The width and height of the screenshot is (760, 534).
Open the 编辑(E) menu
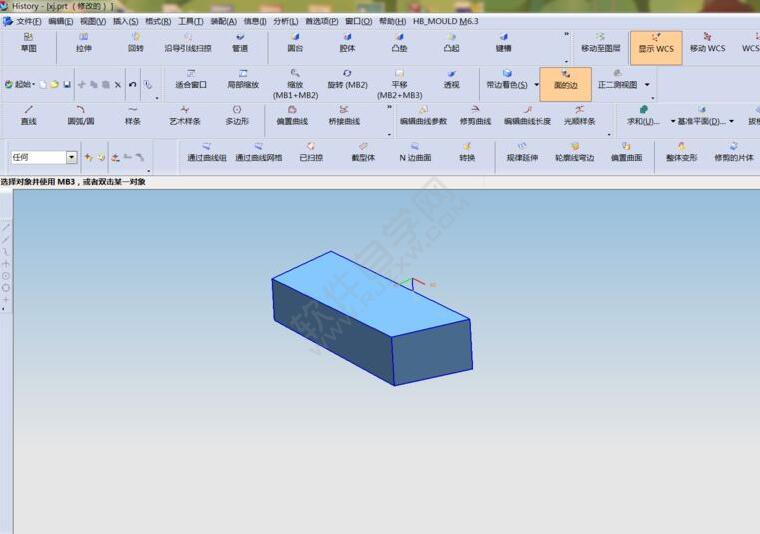pyautogui.click(x=61, y=21)
